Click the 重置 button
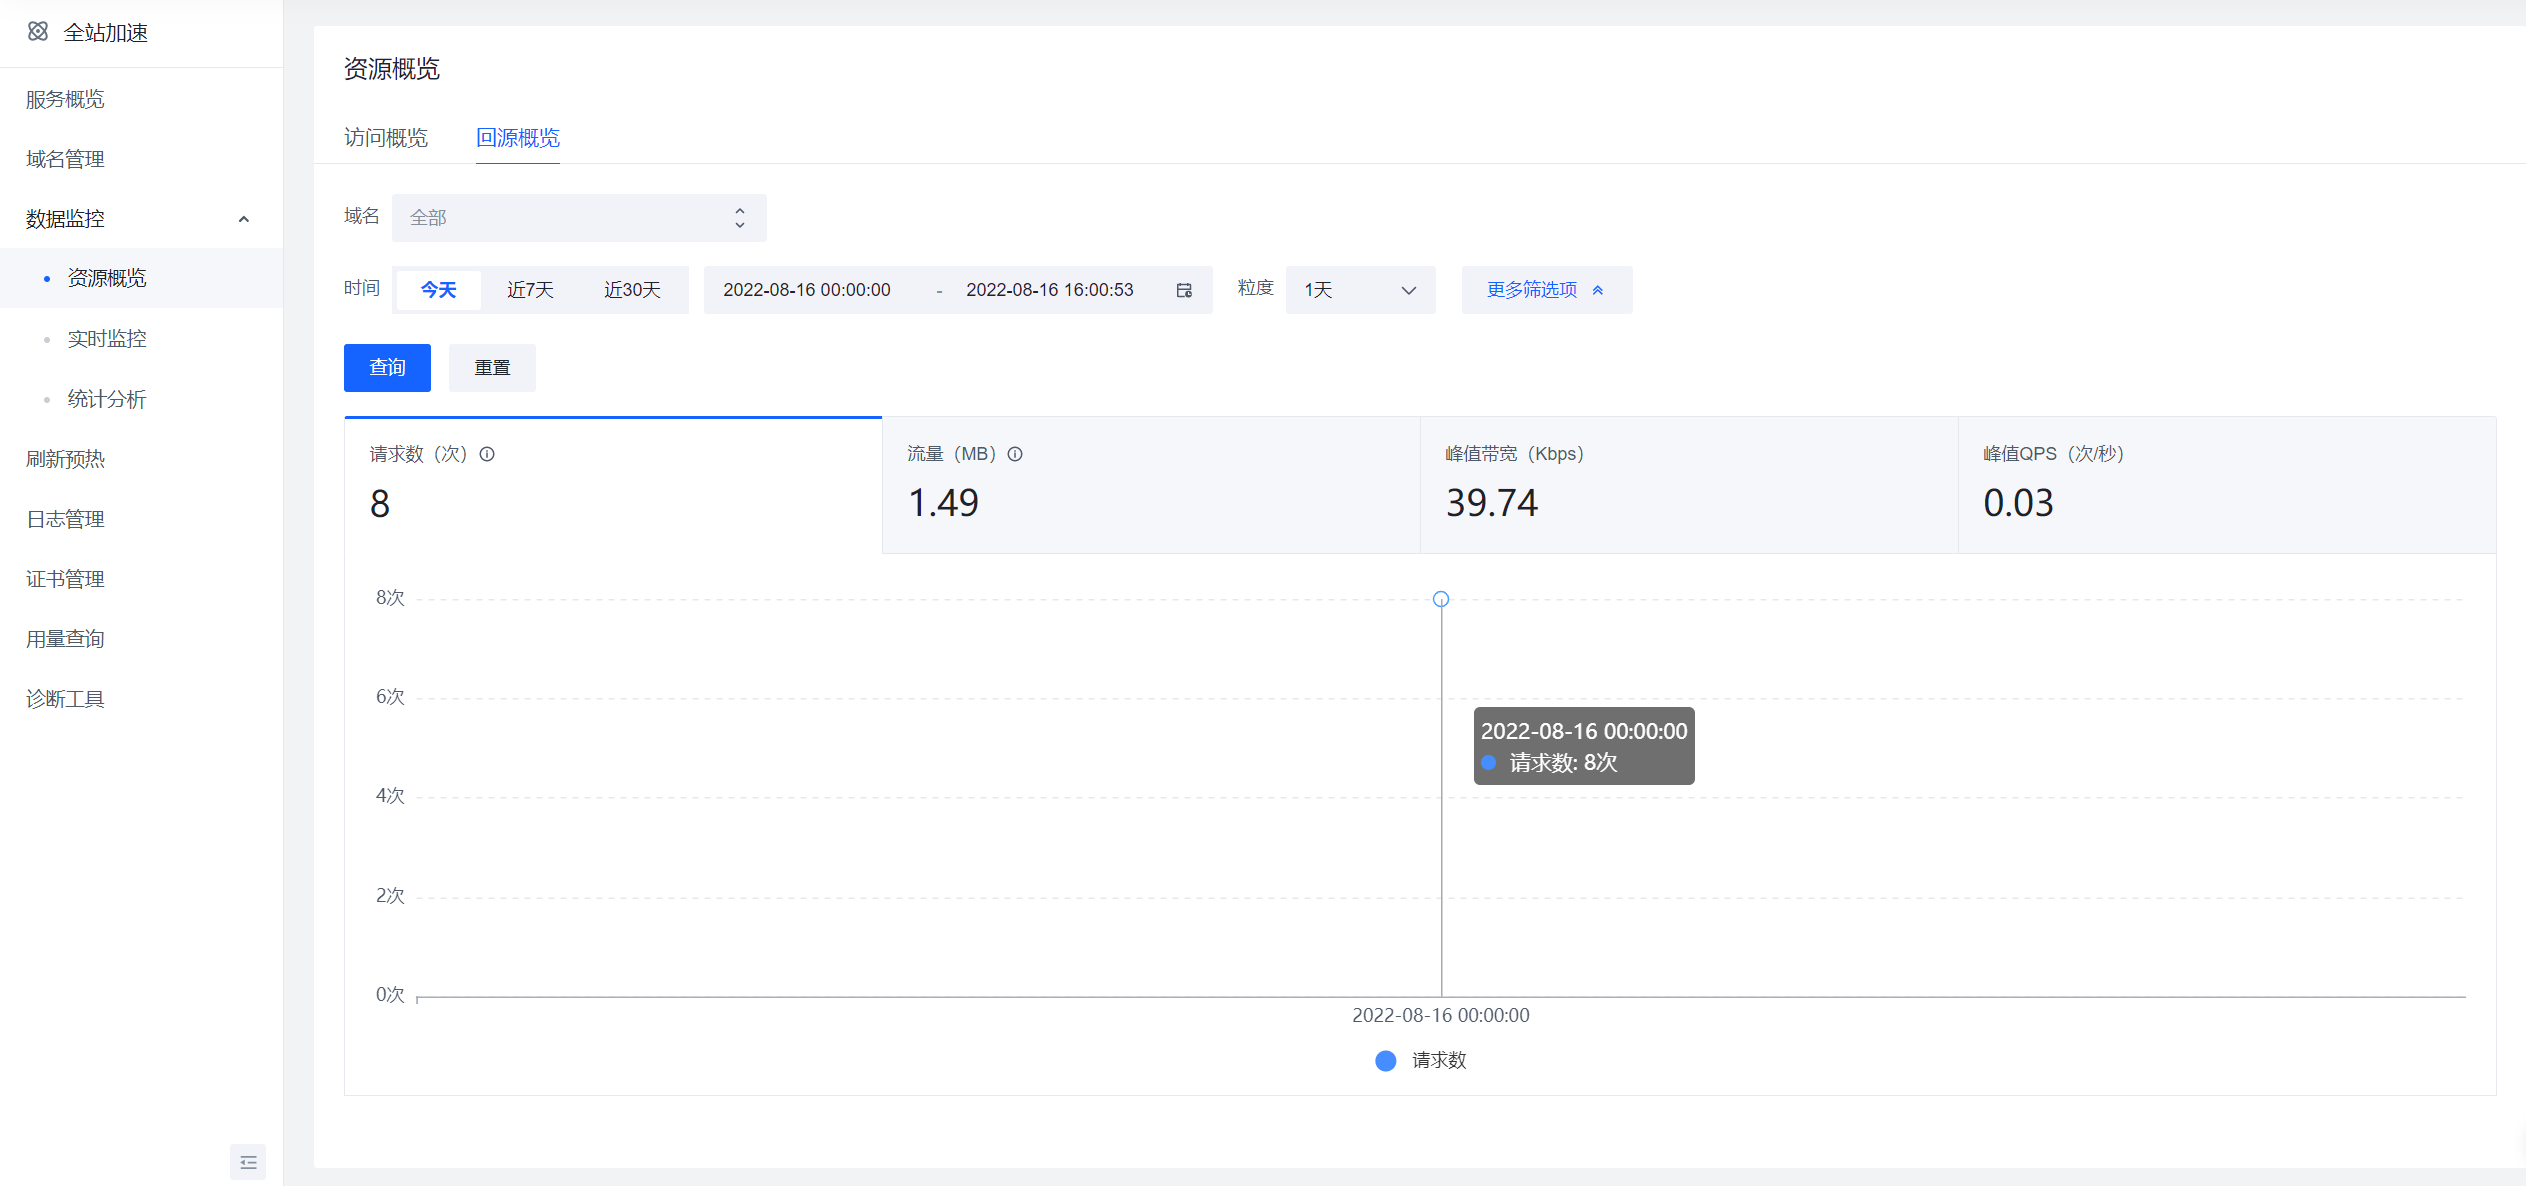The height and width of the screenshot is (1186, 2526). [x=492, y=368]
